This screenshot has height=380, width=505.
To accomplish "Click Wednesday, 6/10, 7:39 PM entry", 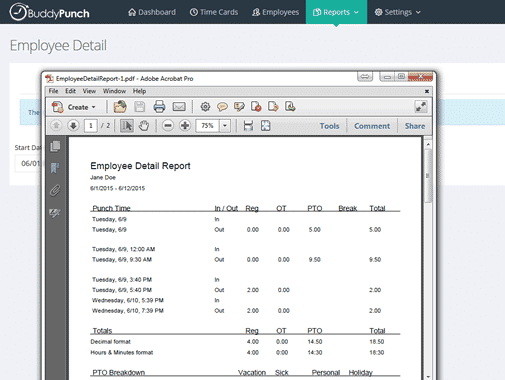I will point(128,311).
